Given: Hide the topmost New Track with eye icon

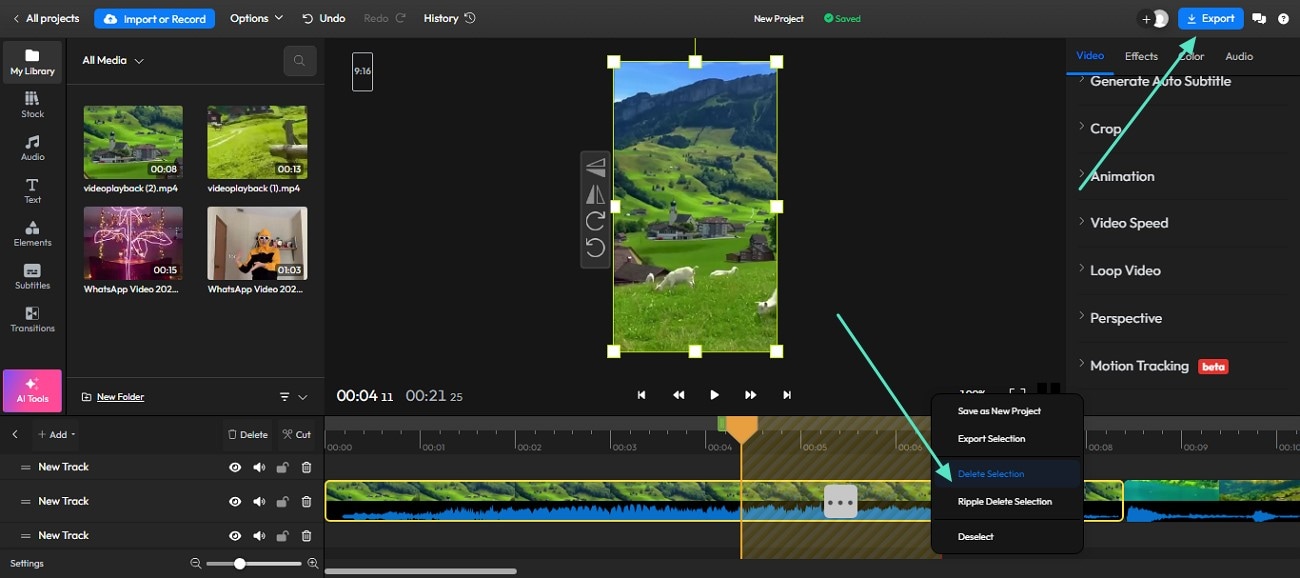Looking at the screenshot, I should pos(235,467).
